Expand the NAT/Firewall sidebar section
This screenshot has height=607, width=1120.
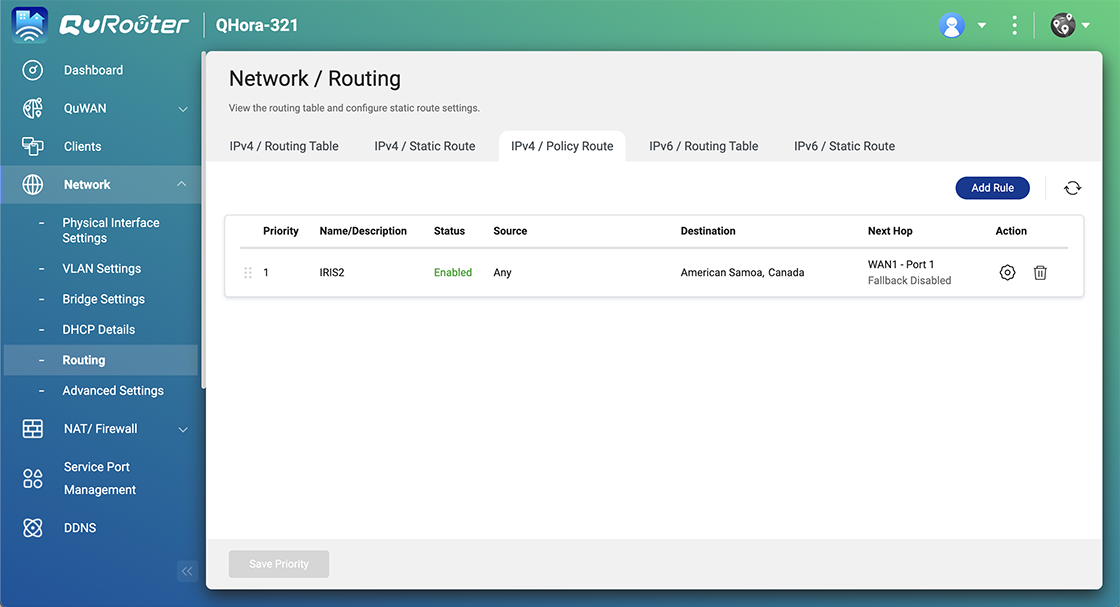point(183,428)
